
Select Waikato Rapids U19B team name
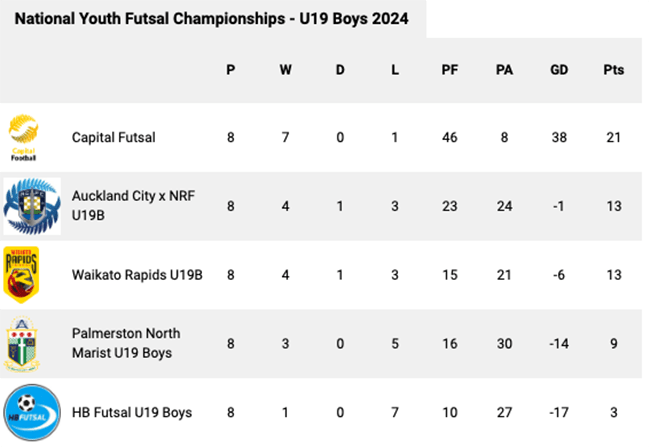137,274
